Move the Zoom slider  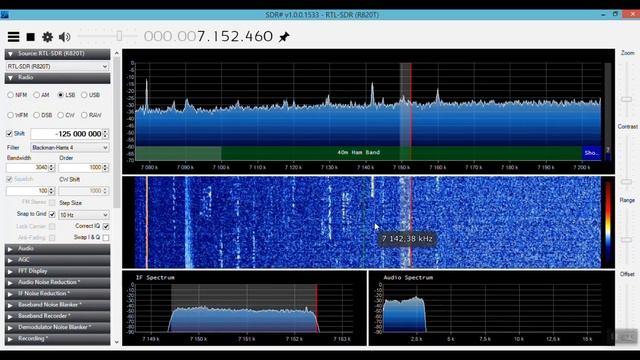tap(627, 99)
